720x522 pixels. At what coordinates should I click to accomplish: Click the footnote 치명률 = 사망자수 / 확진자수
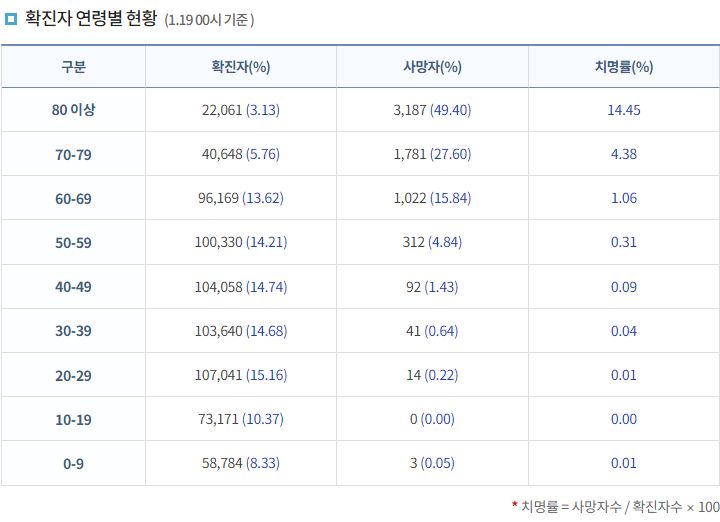pyautogui.click(x=602, y=506)
